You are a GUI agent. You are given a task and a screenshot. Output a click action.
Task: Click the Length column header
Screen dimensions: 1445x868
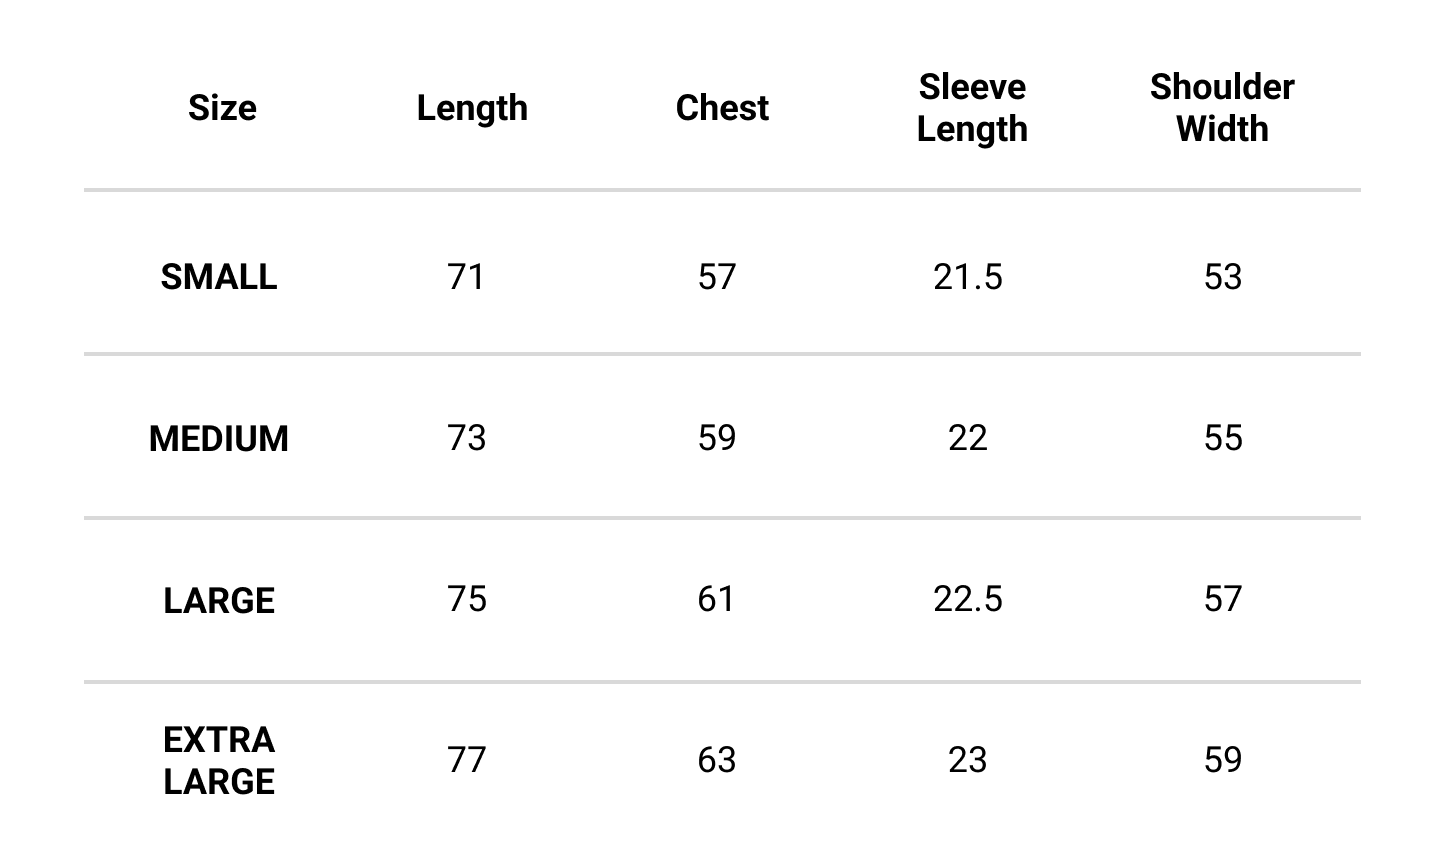click(472, 109)
